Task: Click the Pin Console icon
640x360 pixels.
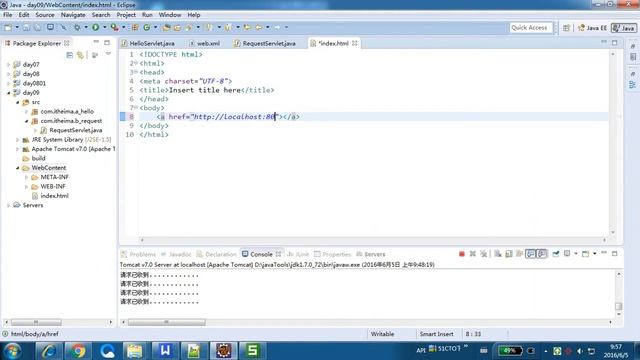Action: pyautogui.click(x=556, y=254)
